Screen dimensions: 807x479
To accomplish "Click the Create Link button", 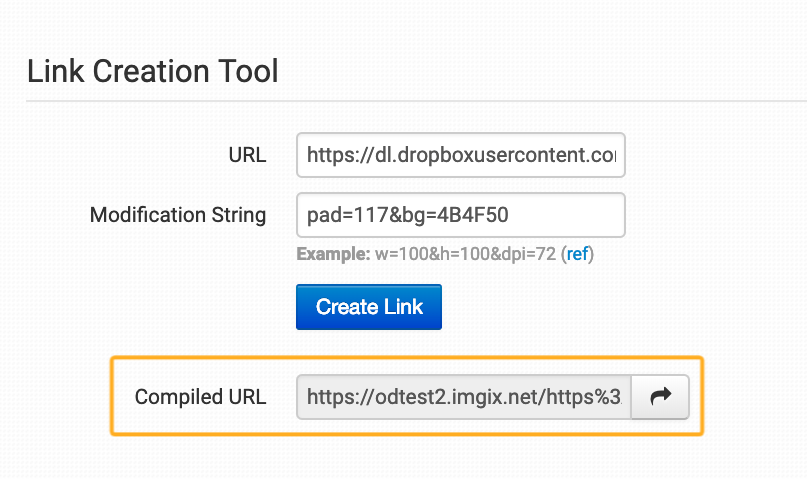I will pos(369,307).
